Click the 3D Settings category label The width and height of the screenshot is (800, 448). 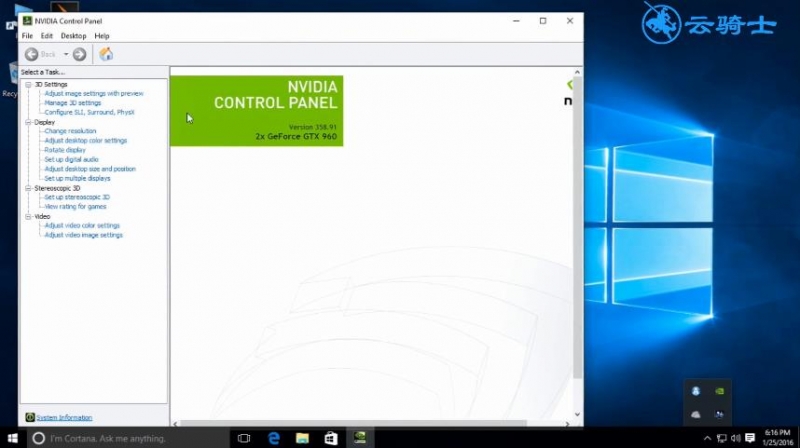51,84
